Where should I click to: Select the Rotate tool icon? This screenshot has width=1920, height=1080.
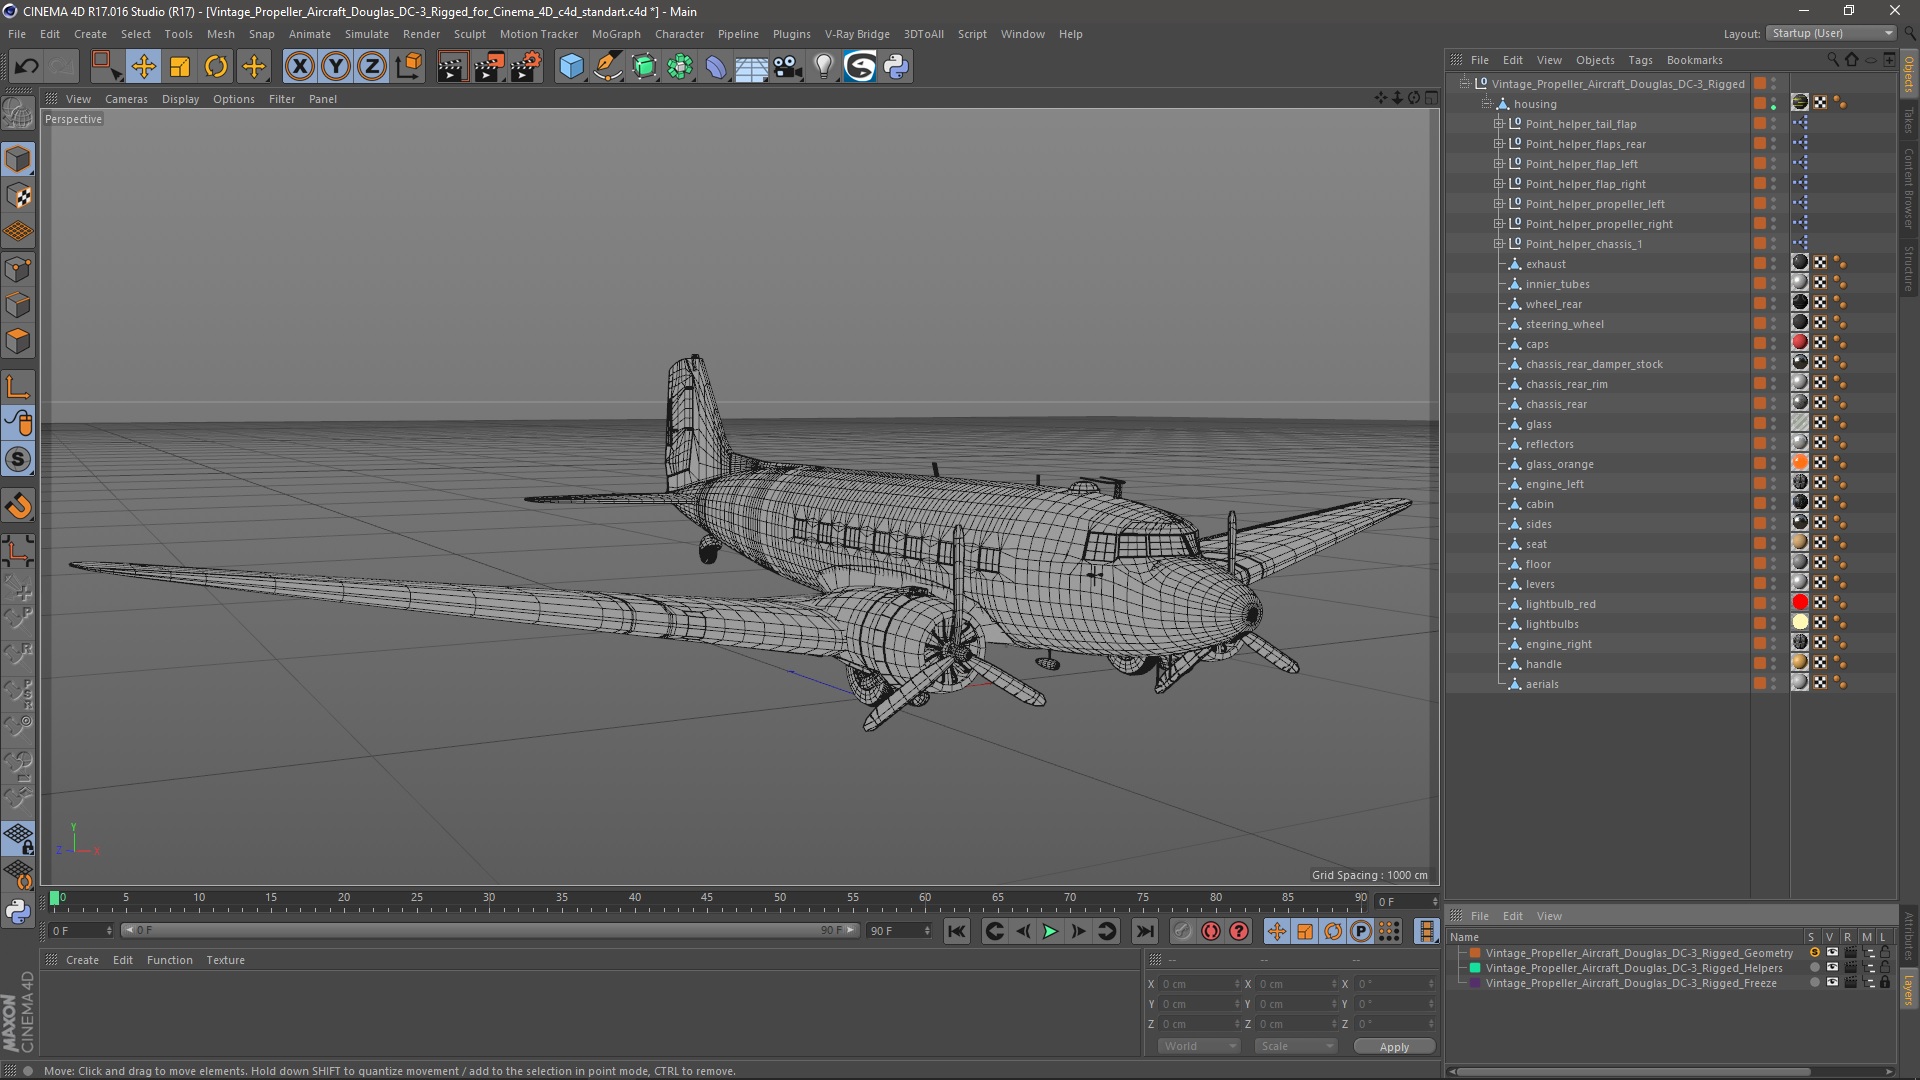coord(216,67)
